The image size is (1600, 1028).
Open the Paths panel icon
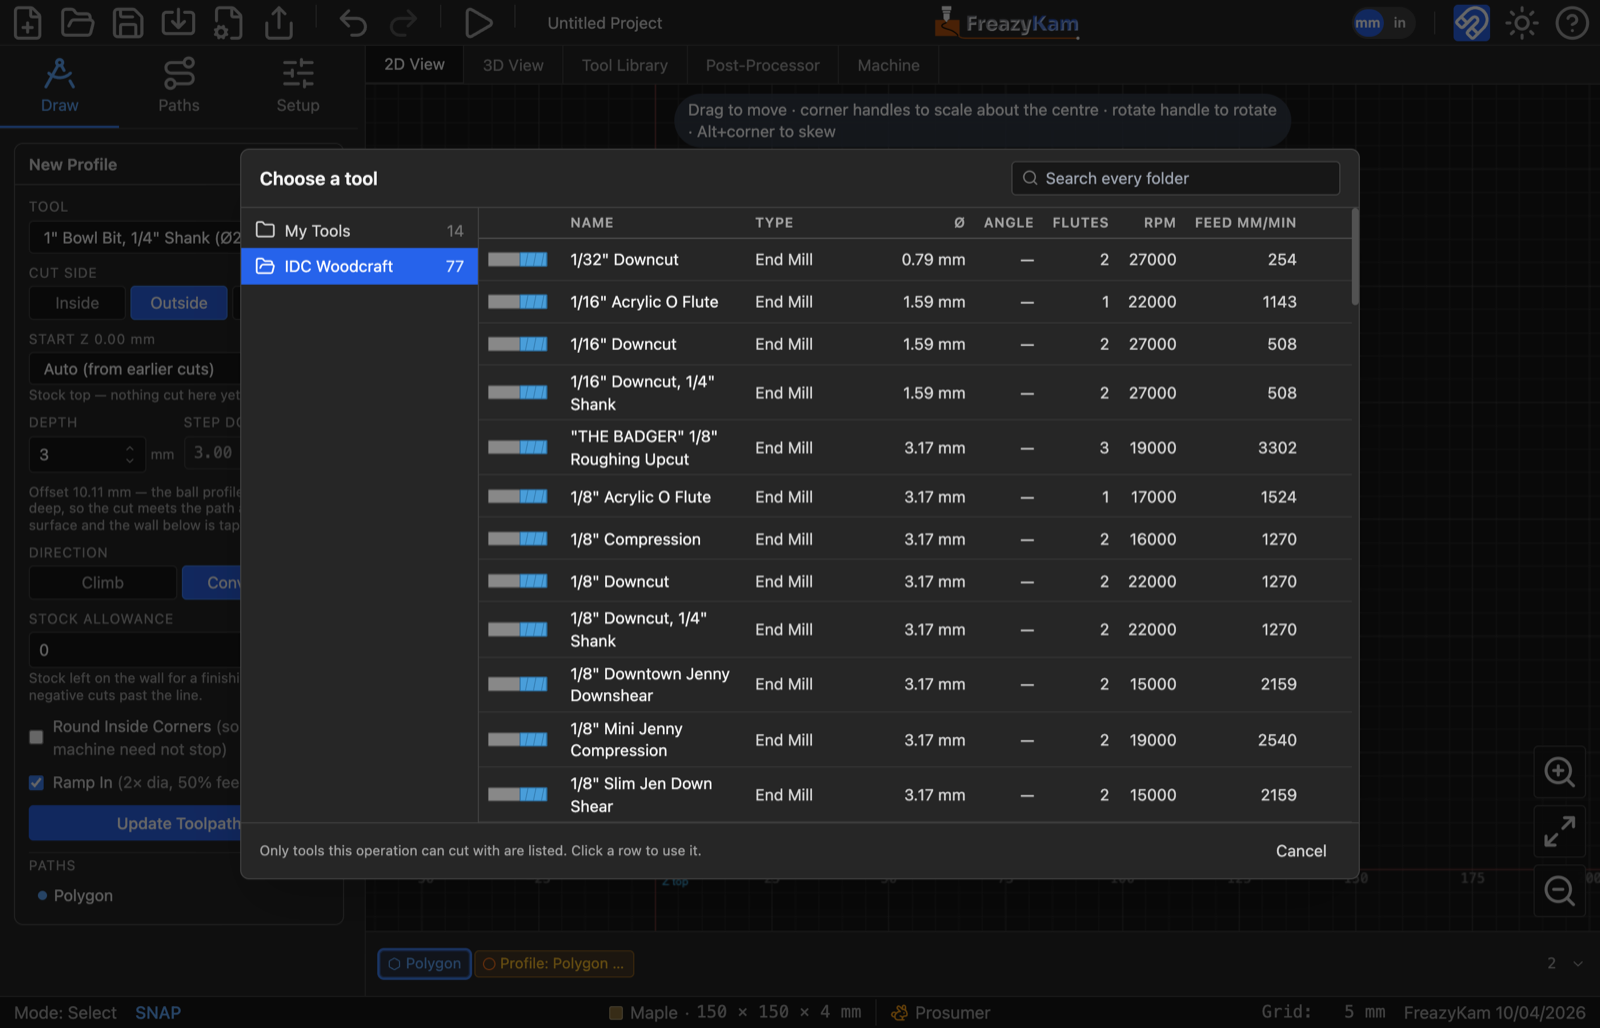pos(179,85)
